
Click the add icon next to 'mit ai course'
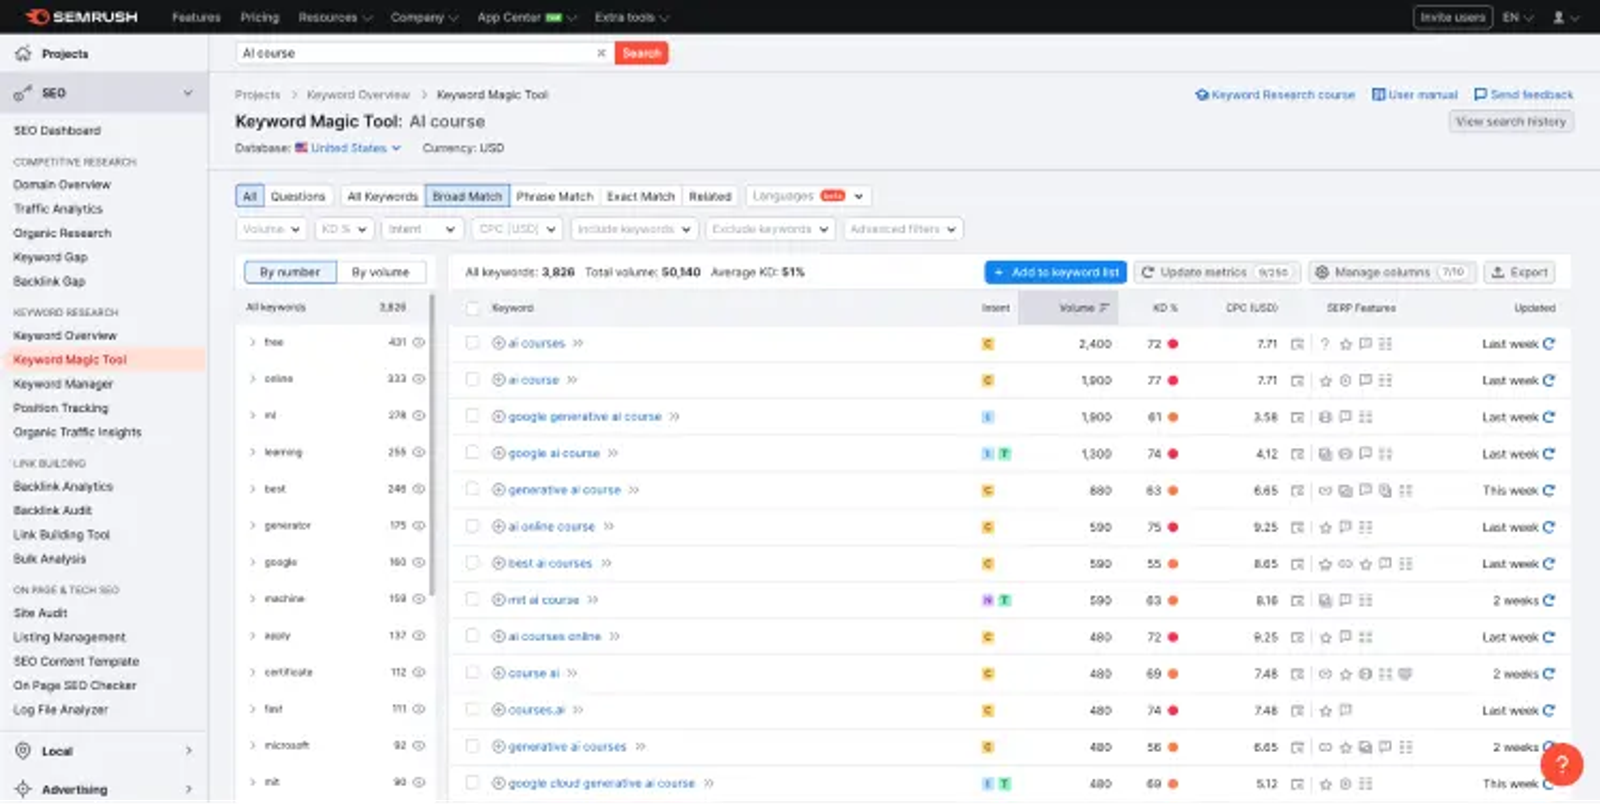pos(498,600)
